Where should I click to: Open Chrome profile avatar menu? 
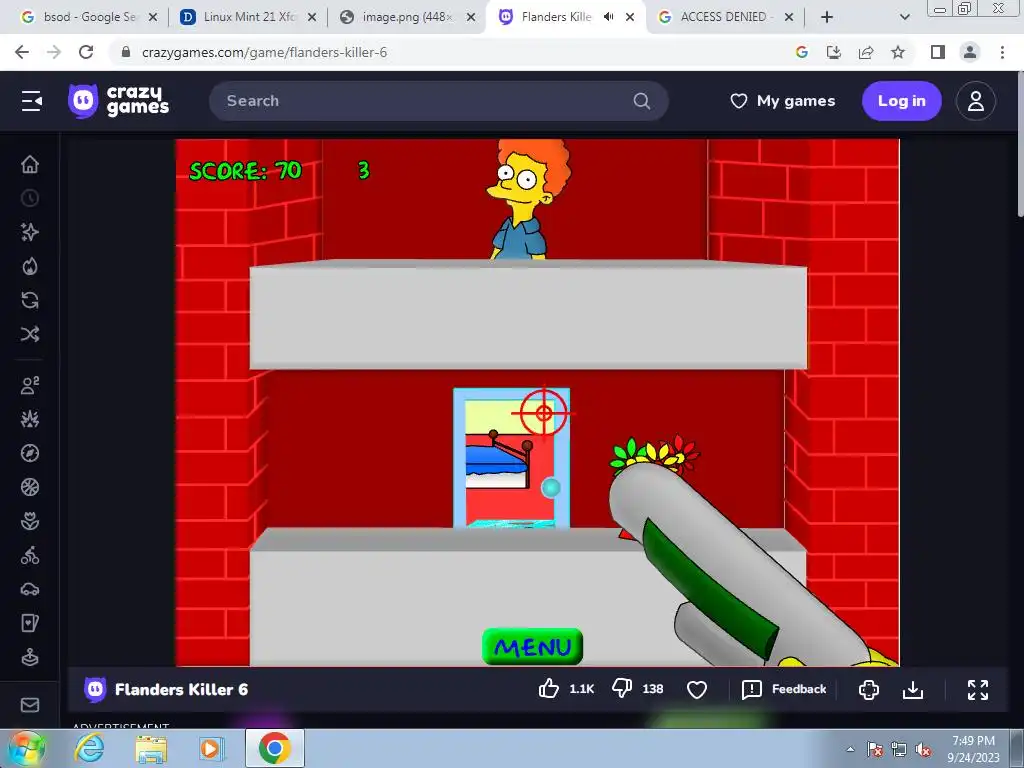pyautogui.click(x=970, y=52)
